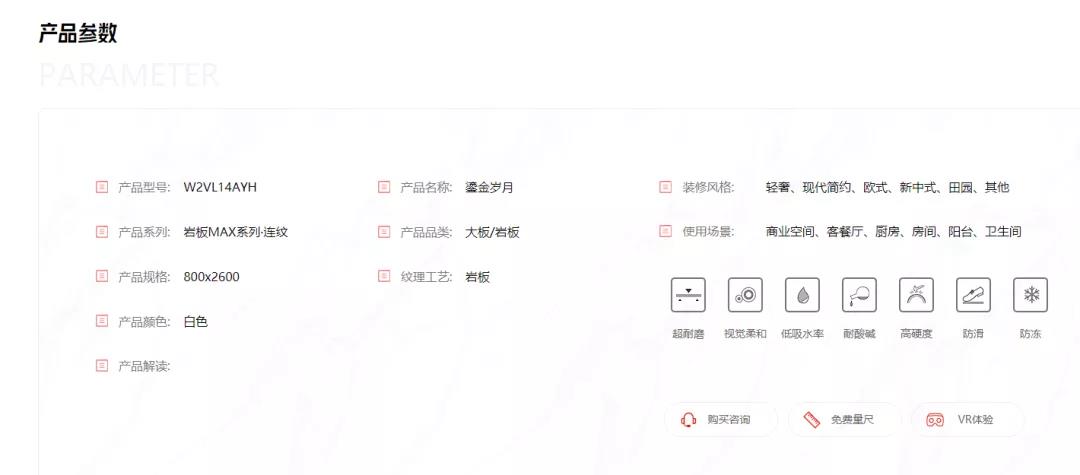Open the 购买咨询 purchase consultation button
Screen dimensions: 1080x475
[x=721, y=420]
